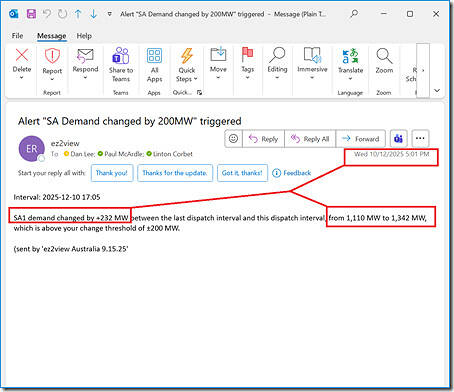This screenshot has width=454, height=392.
Task: Click the Translate icon
Action: click(x=350, y=56)
